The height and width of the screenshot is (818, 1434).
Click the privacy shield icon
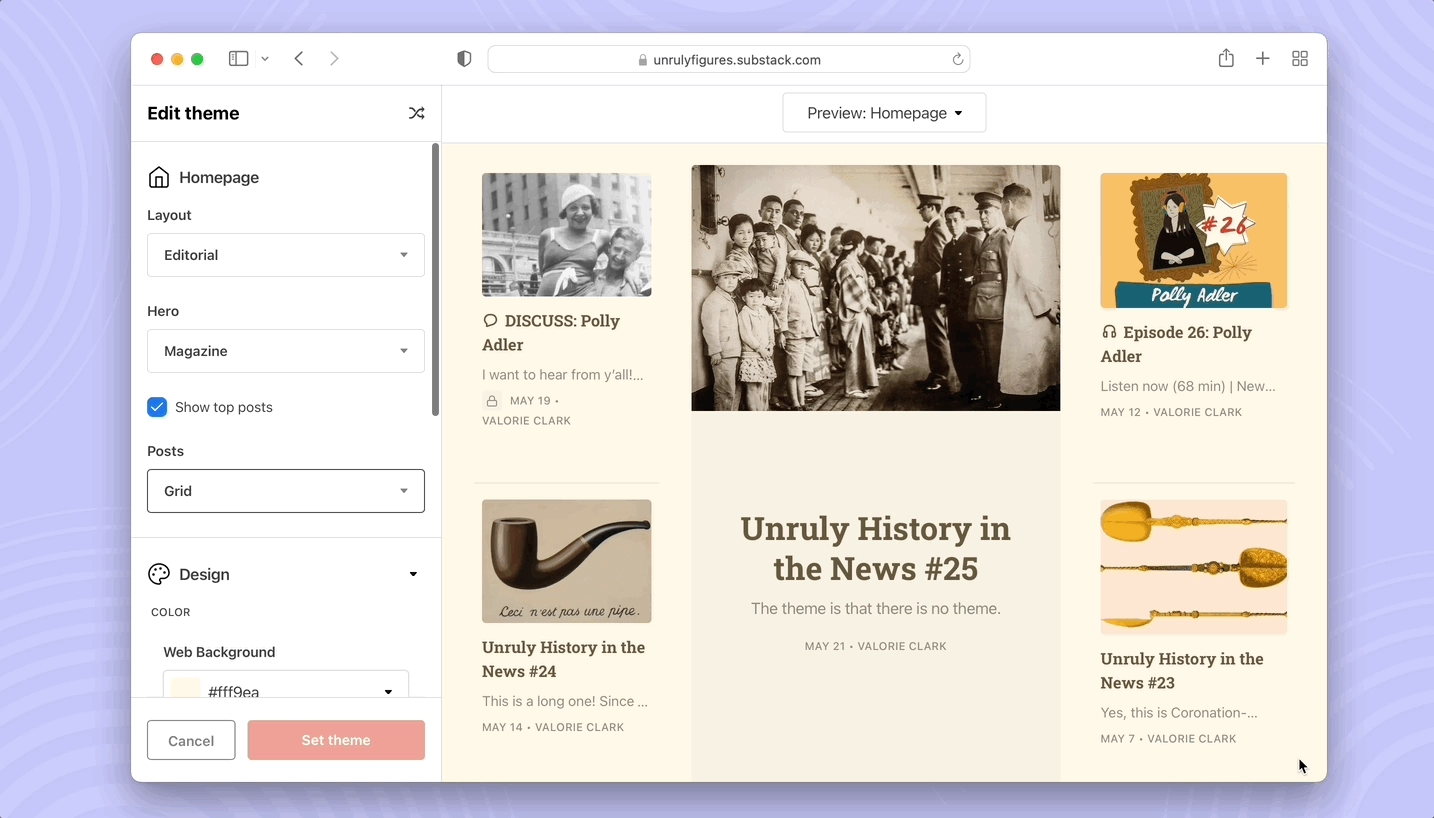(464, 59)
